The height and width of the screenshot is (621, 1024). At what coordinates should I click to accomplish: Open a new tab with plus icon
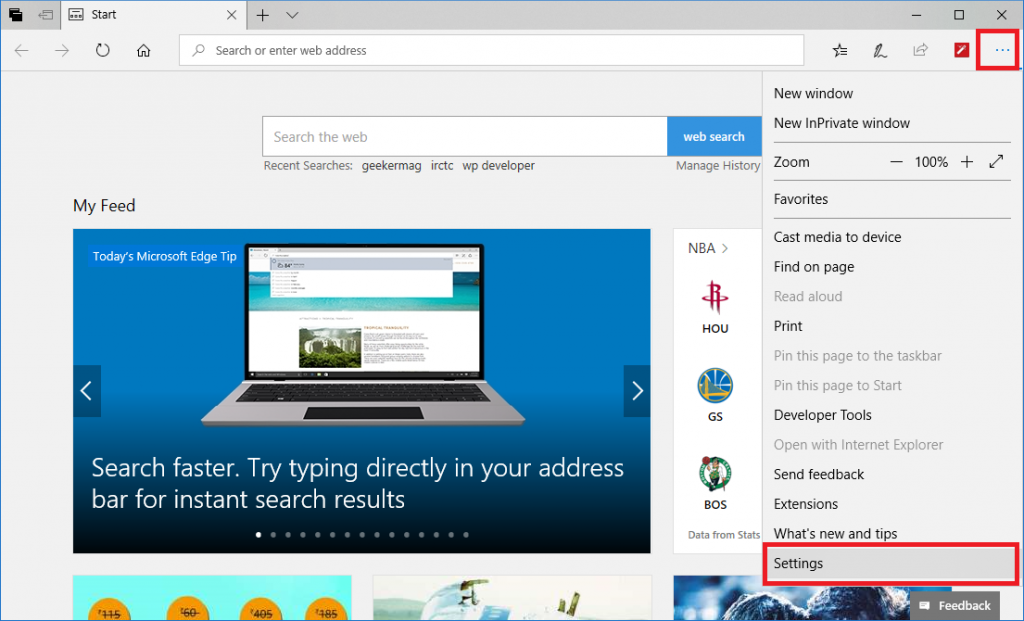263,15
